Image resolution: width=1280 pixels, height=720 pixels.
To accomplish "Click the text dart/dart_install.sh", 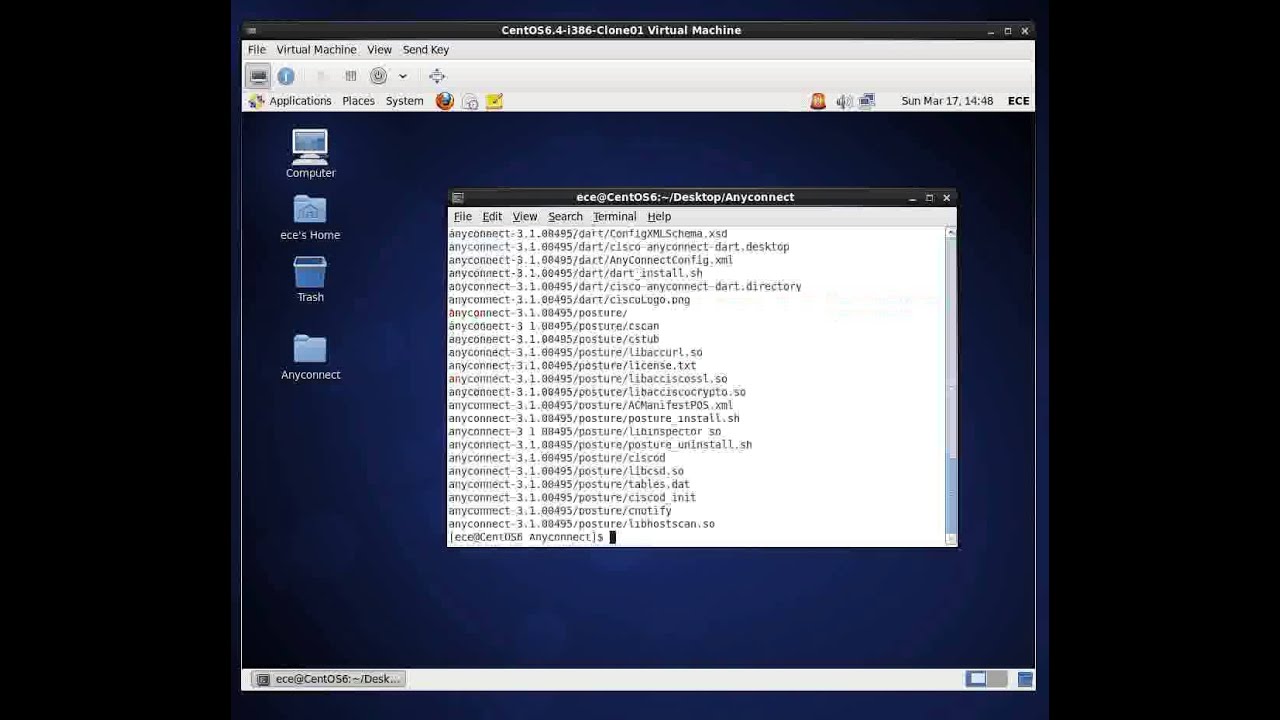I will (x=640, y=273).
